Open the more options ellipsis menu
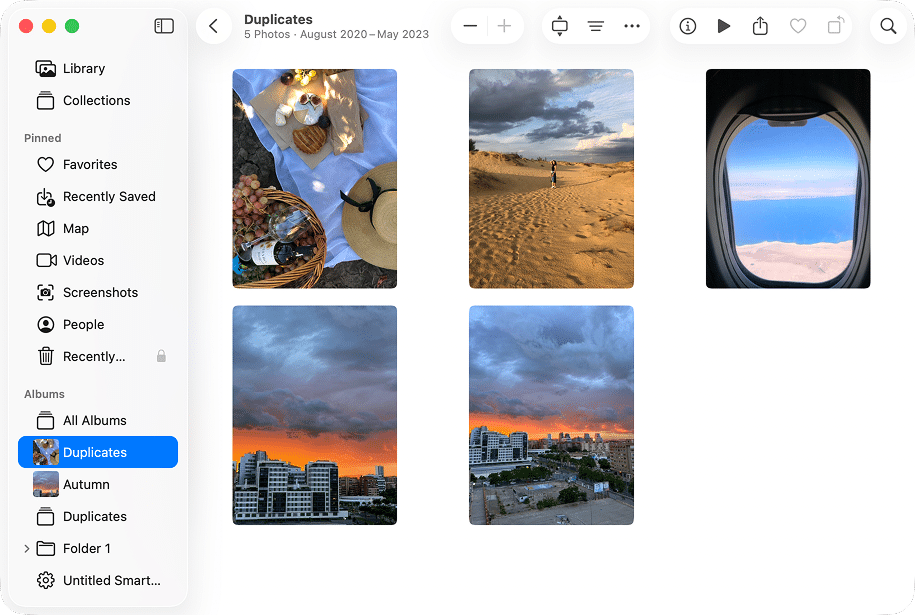This screenshot has height=615, width=915. tap(632, 26)
